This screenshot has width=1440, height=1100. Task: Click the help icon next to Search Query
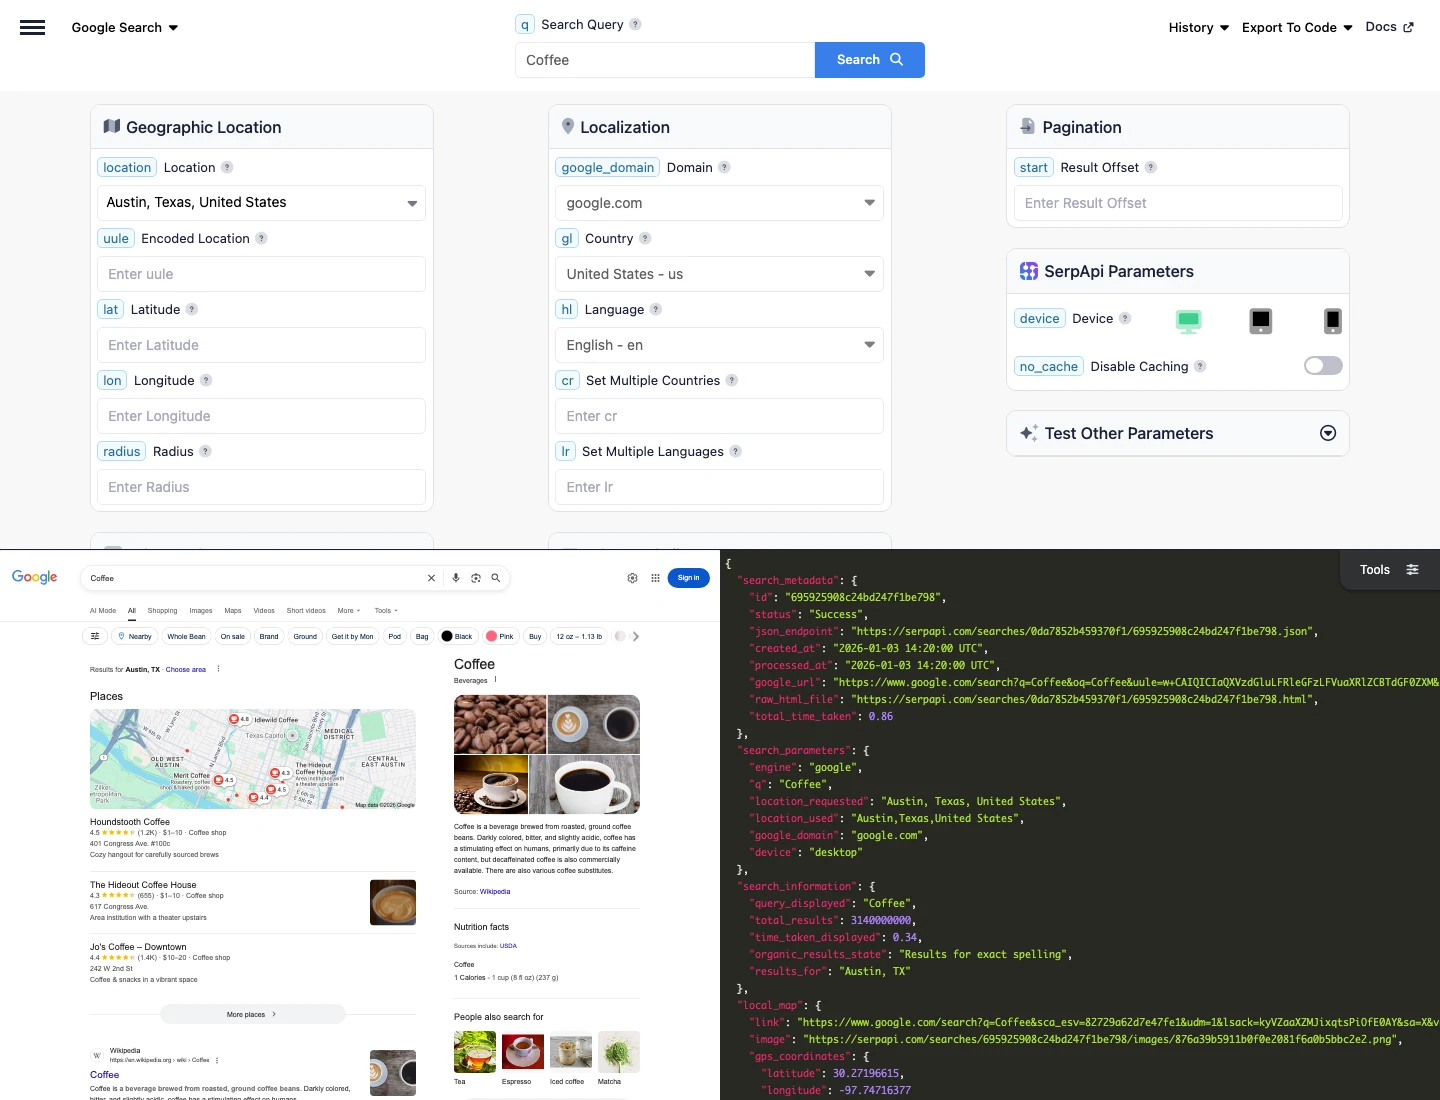click(635, 24)
